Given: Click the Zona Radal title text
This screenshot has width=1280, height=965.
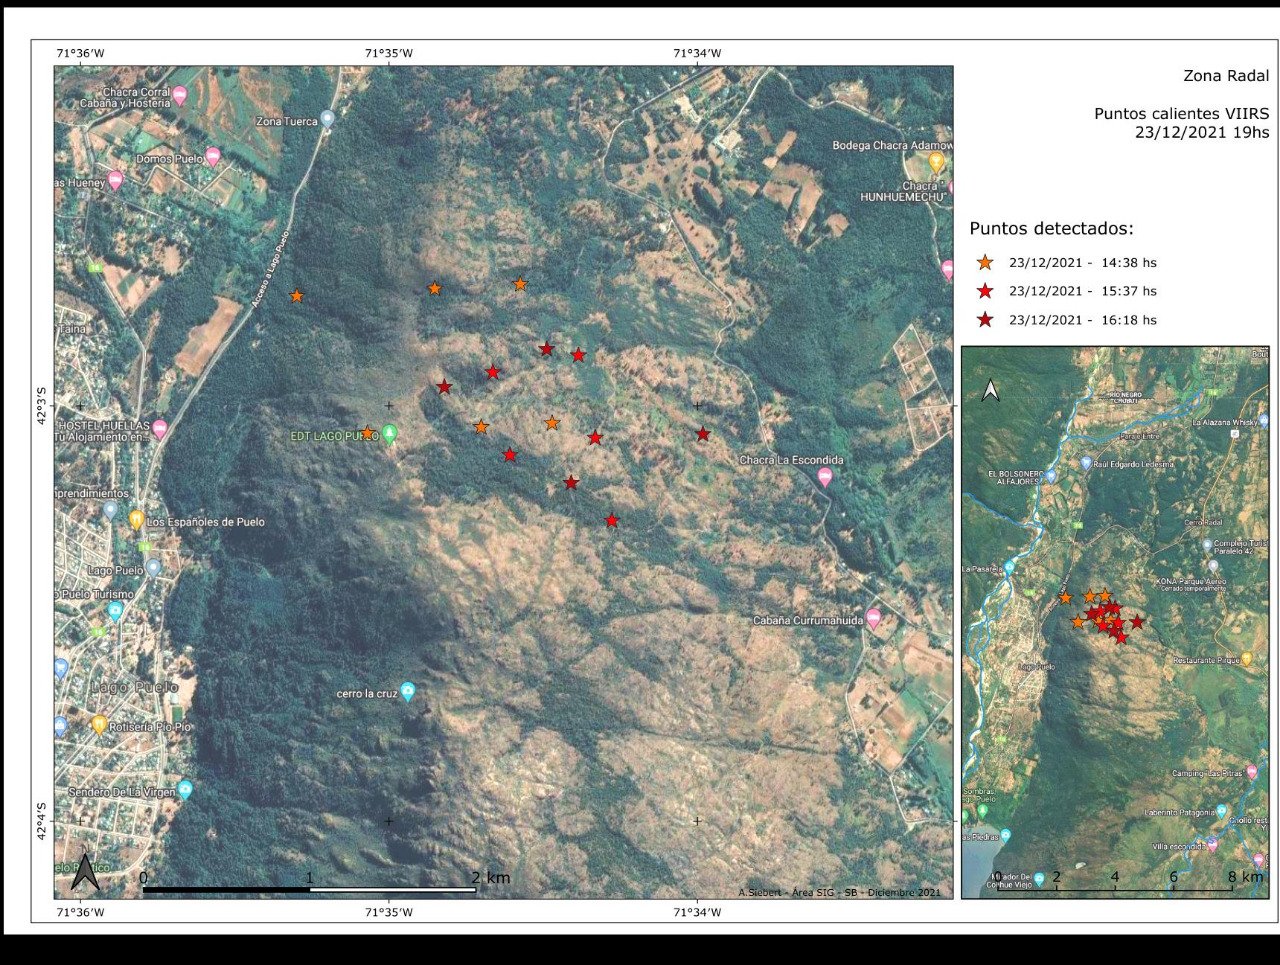Looking at the screenshot, I should tap(1225, 76).
